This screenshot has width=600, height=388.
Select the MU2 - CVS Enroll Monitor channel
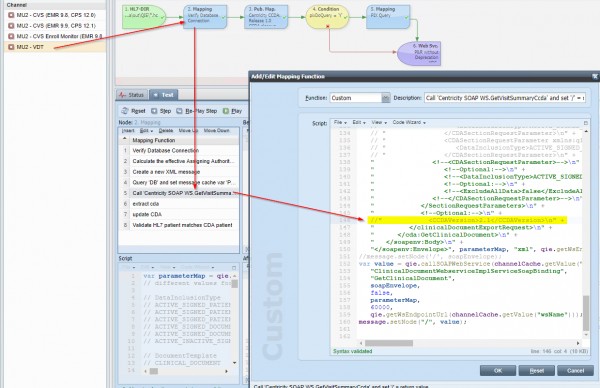(55, 36)
